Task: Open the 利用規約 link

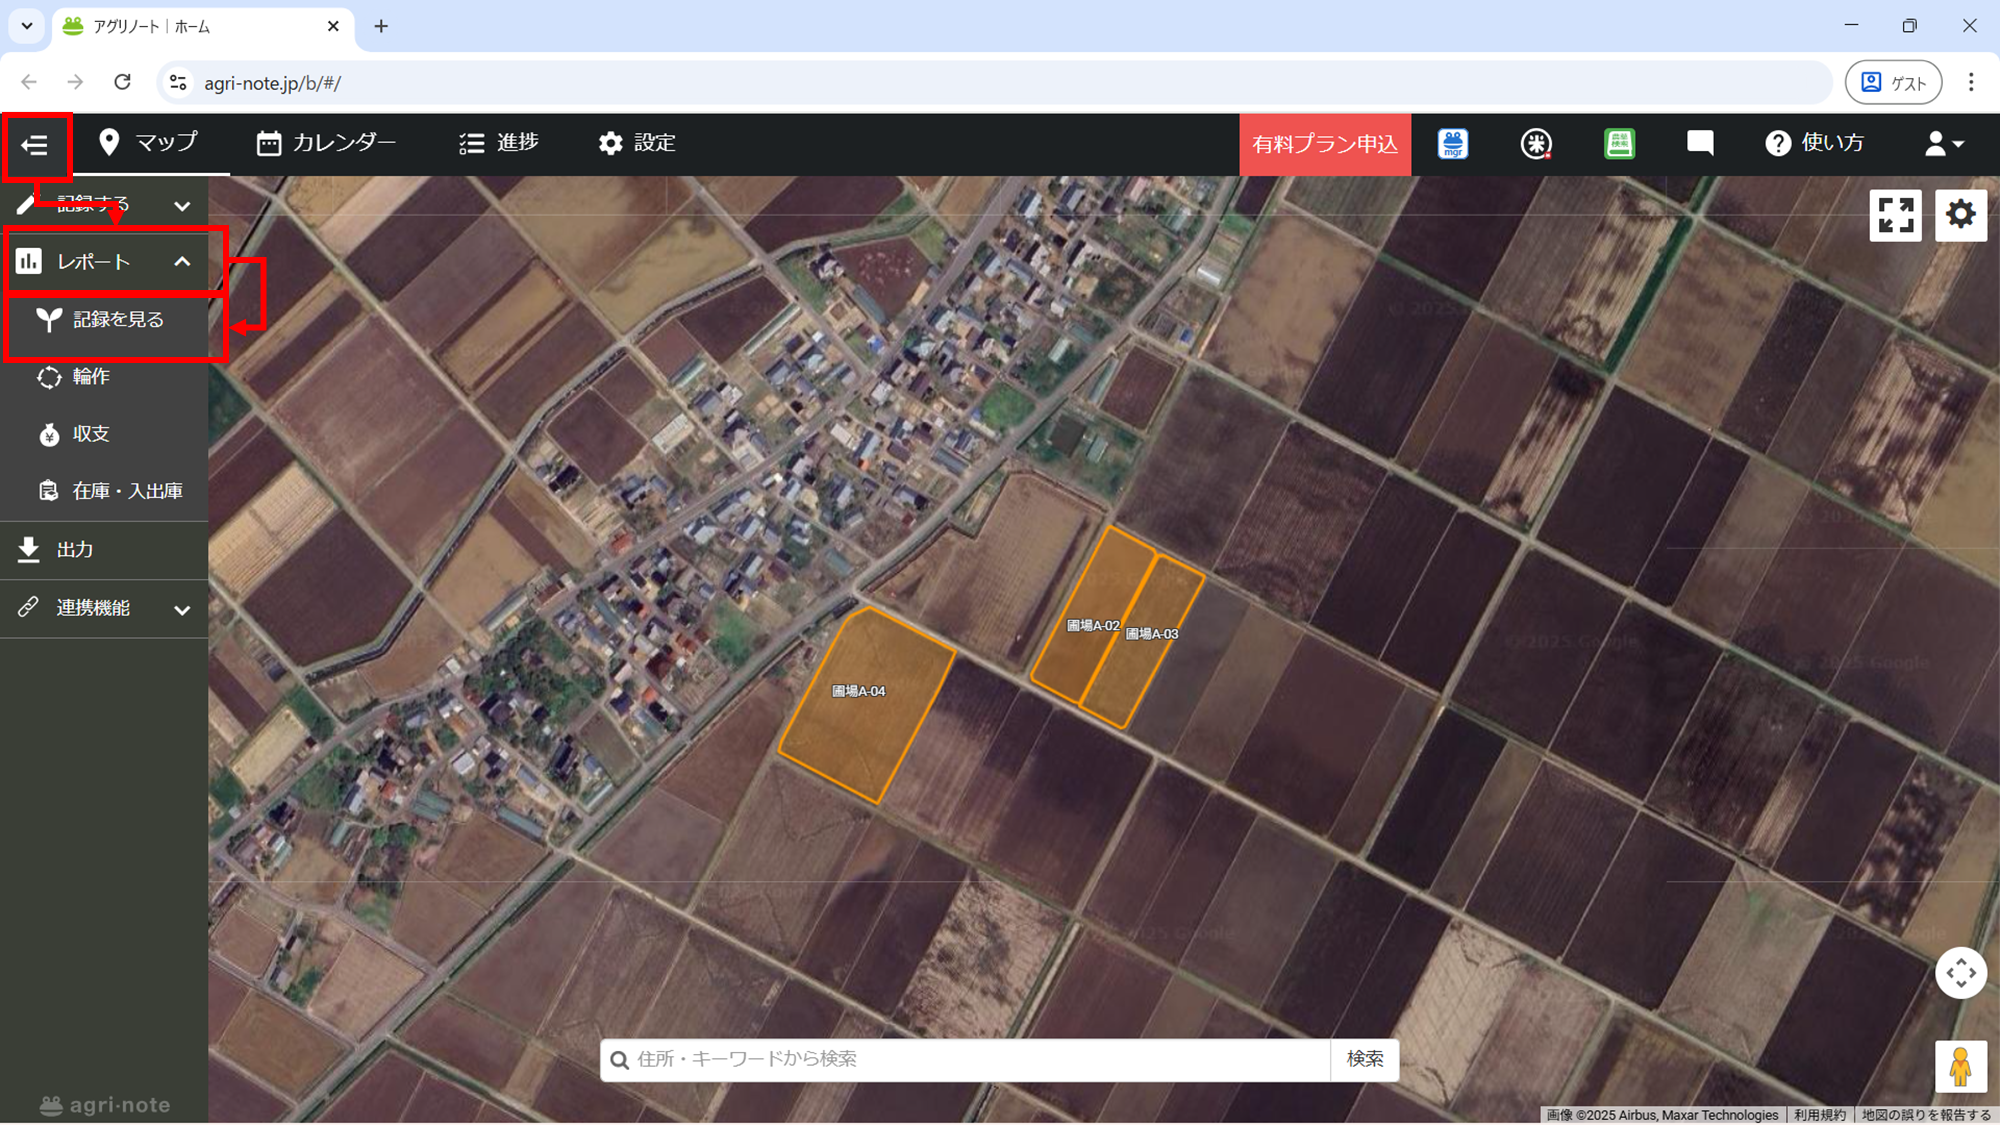Action: click(1819, 1115)
